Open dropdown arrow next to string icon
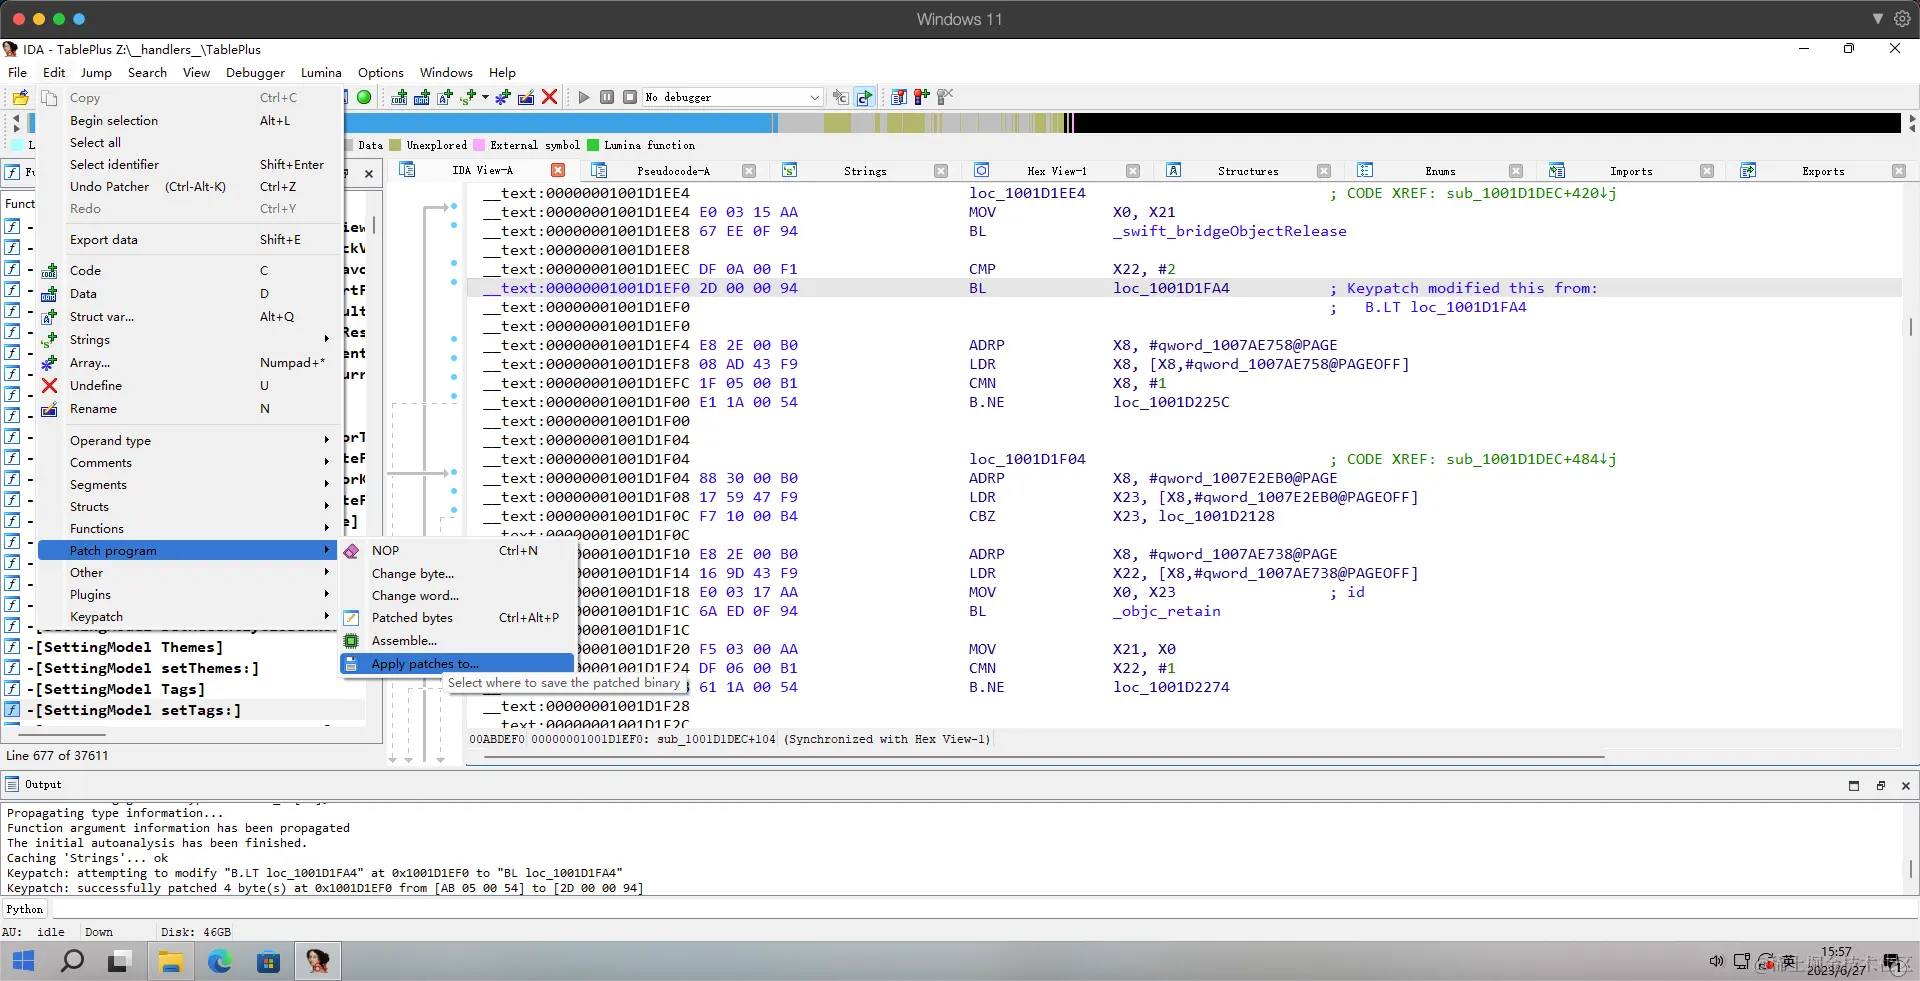This screenshot has width=1920, height=981. pyautogui.click(x=485, y=97)
